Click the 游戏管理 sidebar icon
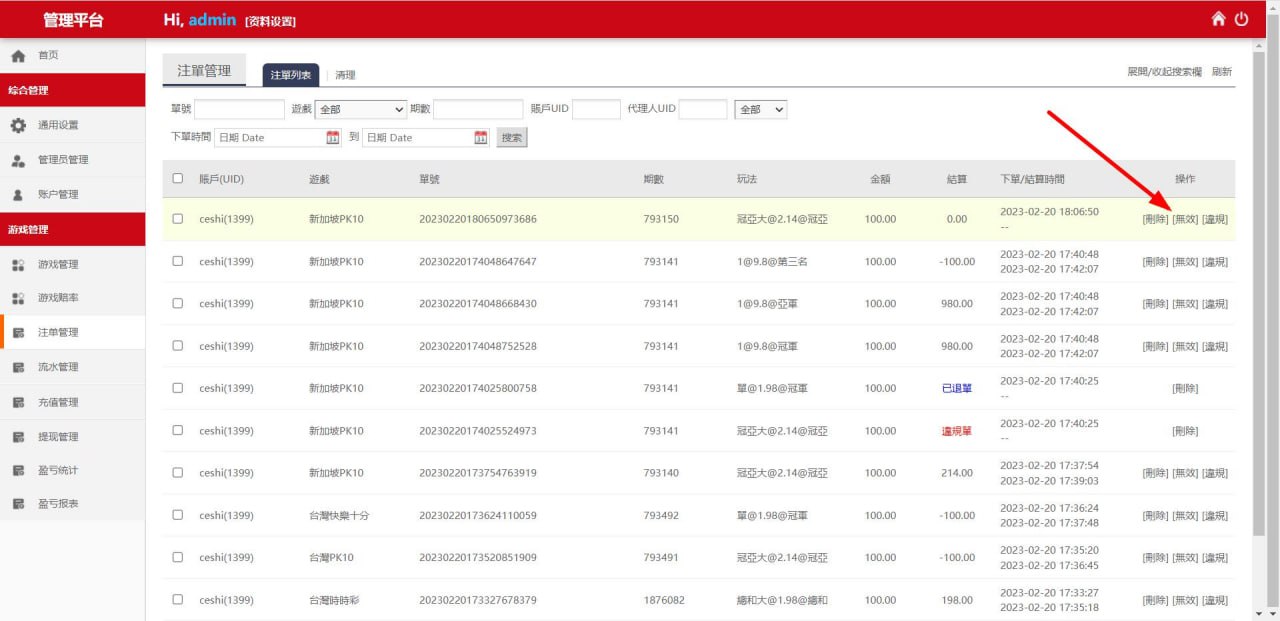Image resolution: width=1280 pixels, height=621 pixels. [x=18, y=265]
